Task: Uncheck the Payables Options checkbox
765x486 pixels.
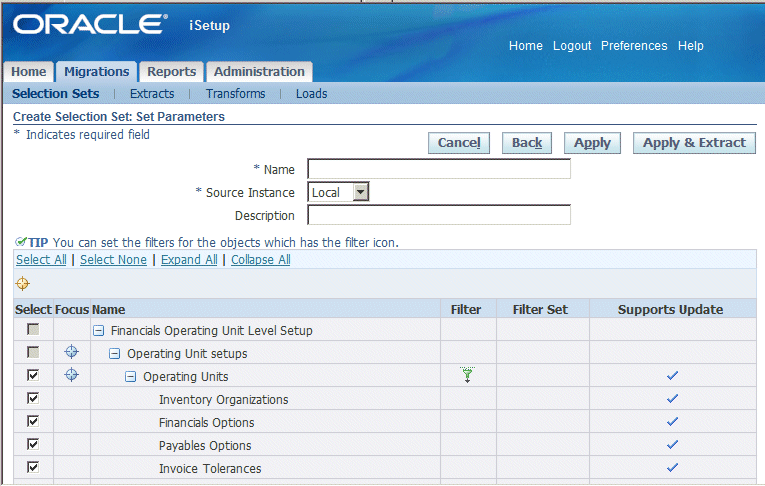Action: point(33,444)
